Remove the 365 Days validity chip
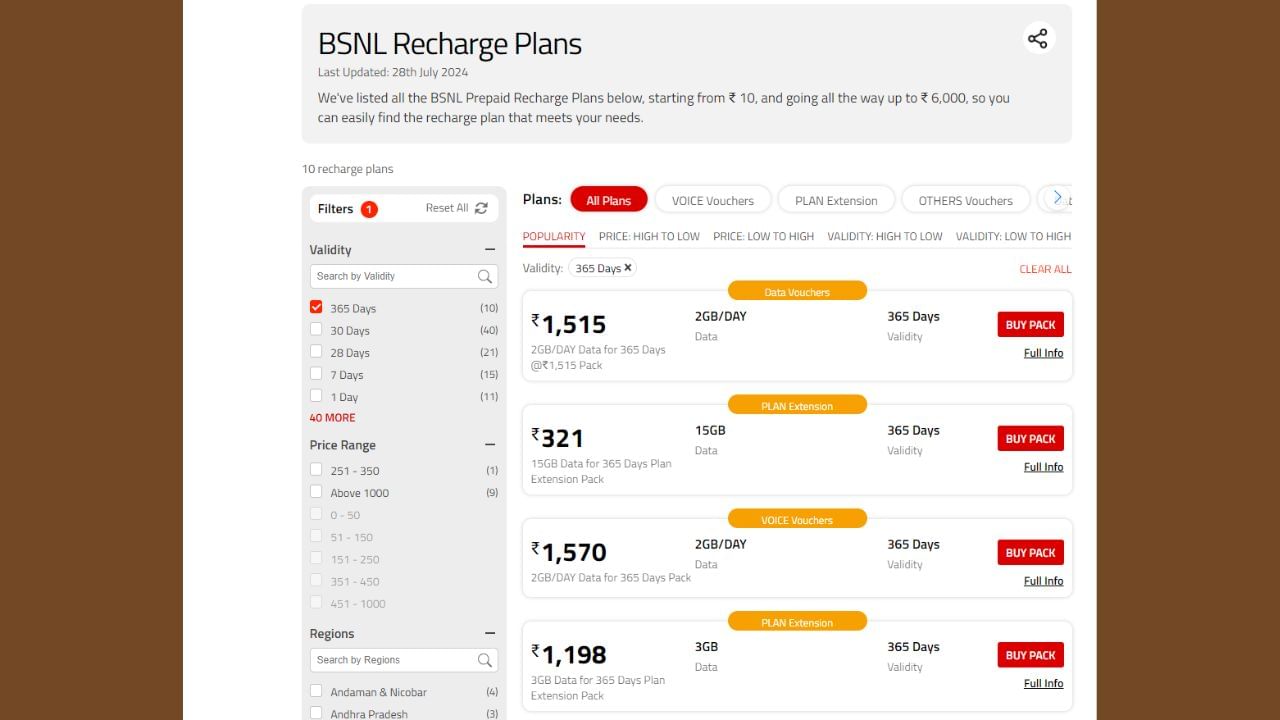This screenshot has height=720, width=1280. pyautogui.click(x=628, y=268)
